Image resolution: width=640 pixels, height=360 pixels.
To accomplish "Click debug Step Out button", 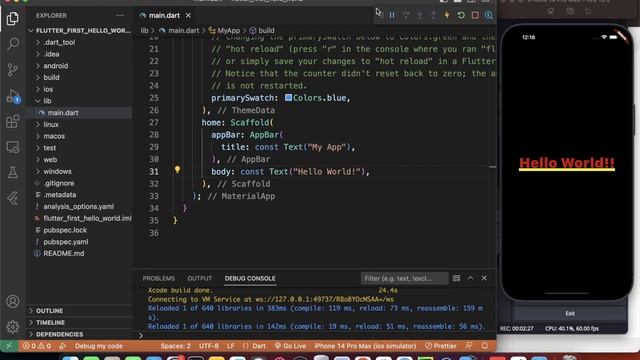I will tap(433, 15).
